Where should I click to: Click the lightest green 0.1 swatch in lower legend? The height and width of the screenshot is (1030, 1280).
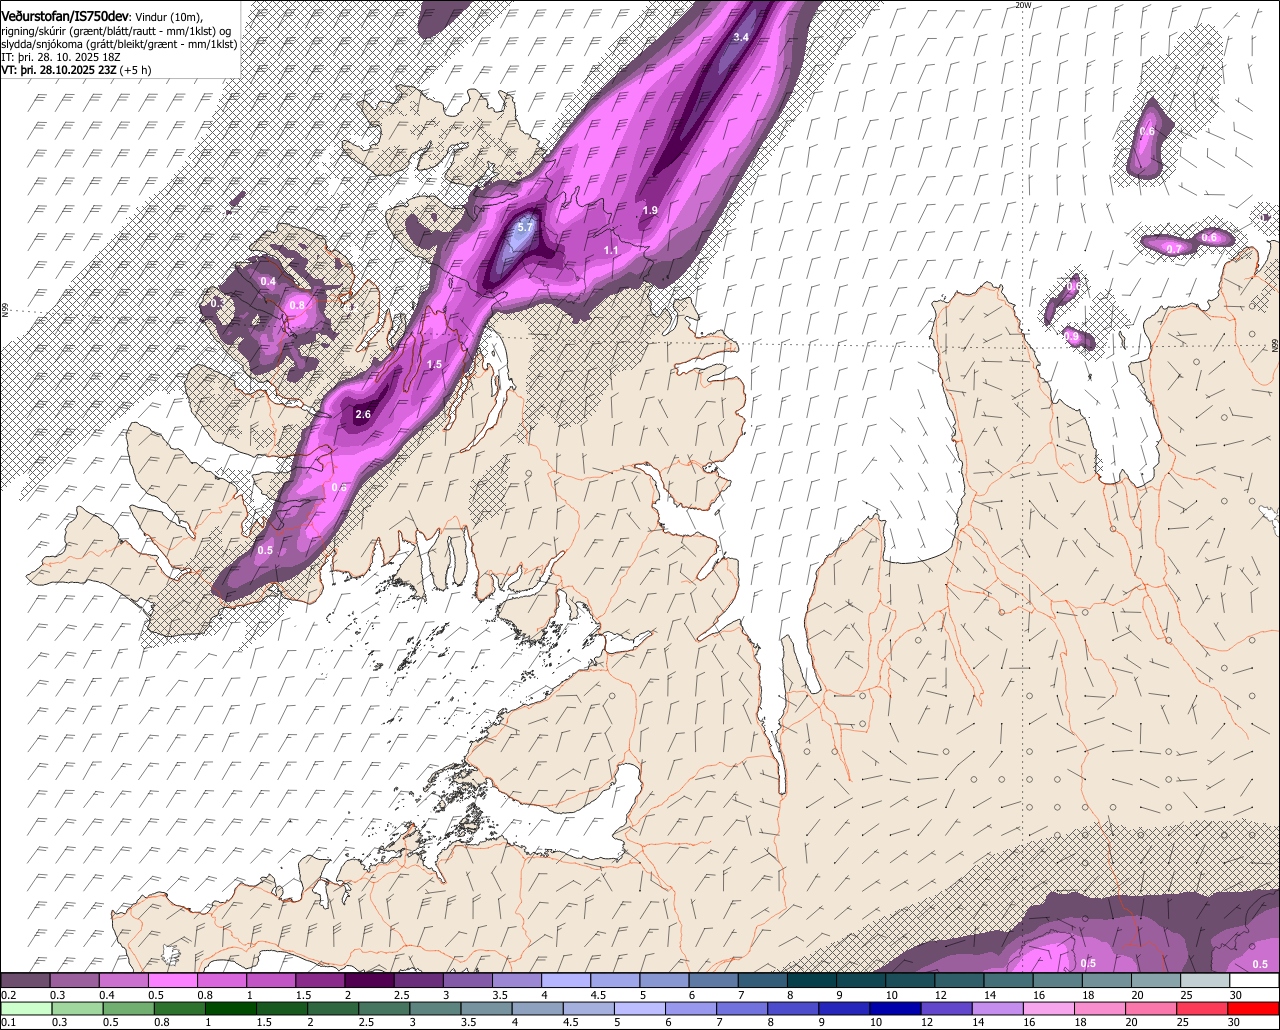[26, 1008]
